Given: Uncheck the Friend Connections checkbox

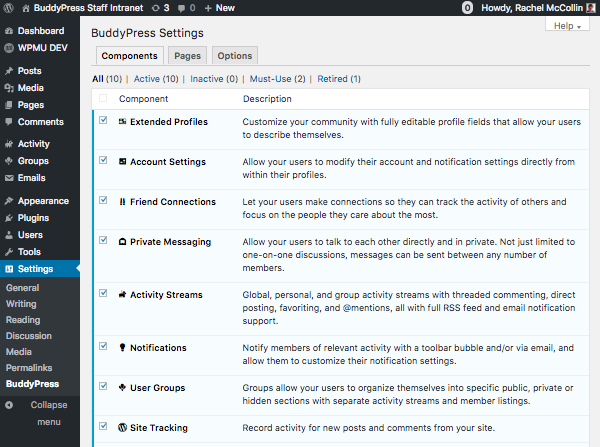Looking at the screenshot, I should [x=103, y=200].
